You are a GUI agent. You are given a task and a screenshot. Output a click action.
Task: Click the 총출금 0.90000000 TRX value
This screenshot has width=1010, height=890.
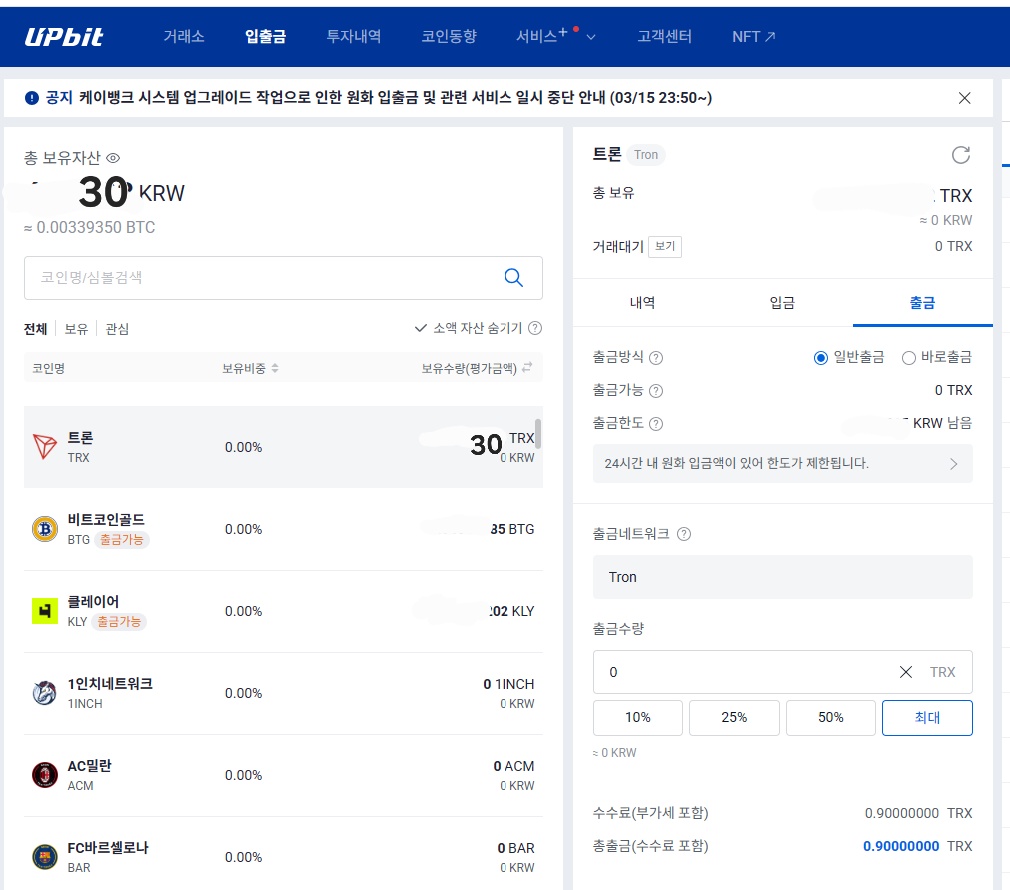tap(917, 846)
